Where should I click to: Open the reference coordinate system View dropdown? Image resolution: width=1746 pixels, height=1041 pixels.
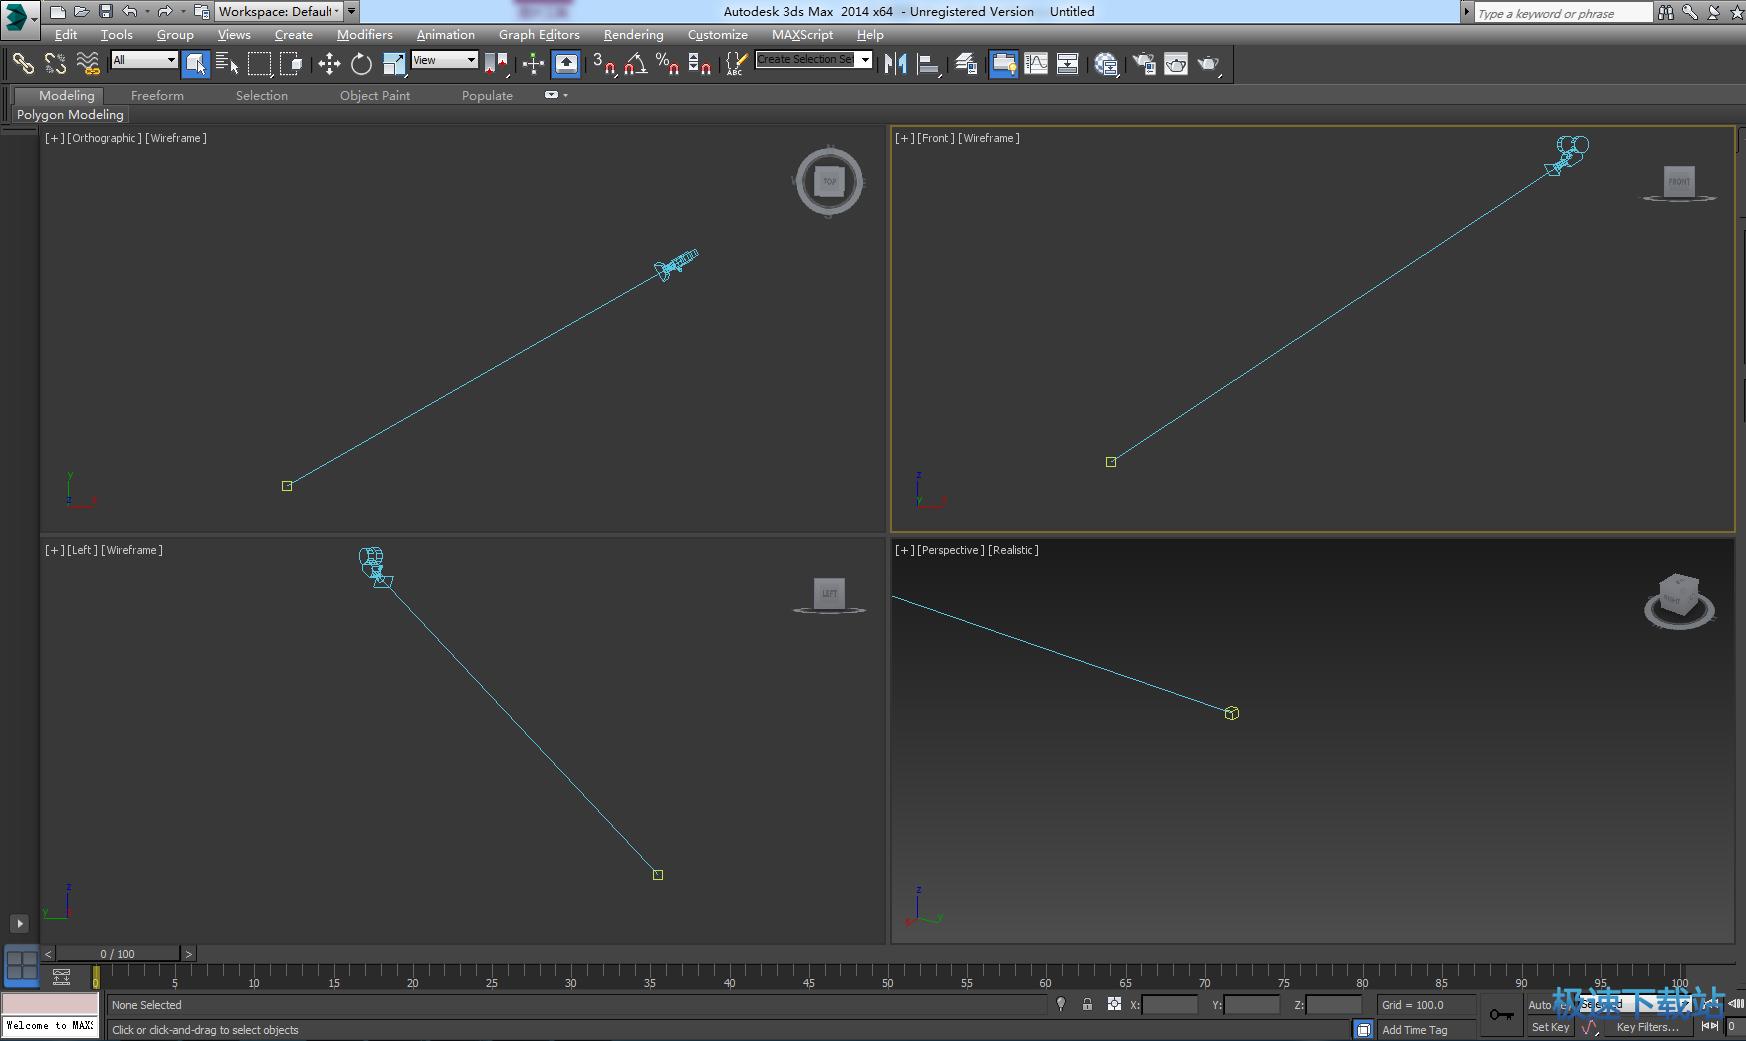445,60
